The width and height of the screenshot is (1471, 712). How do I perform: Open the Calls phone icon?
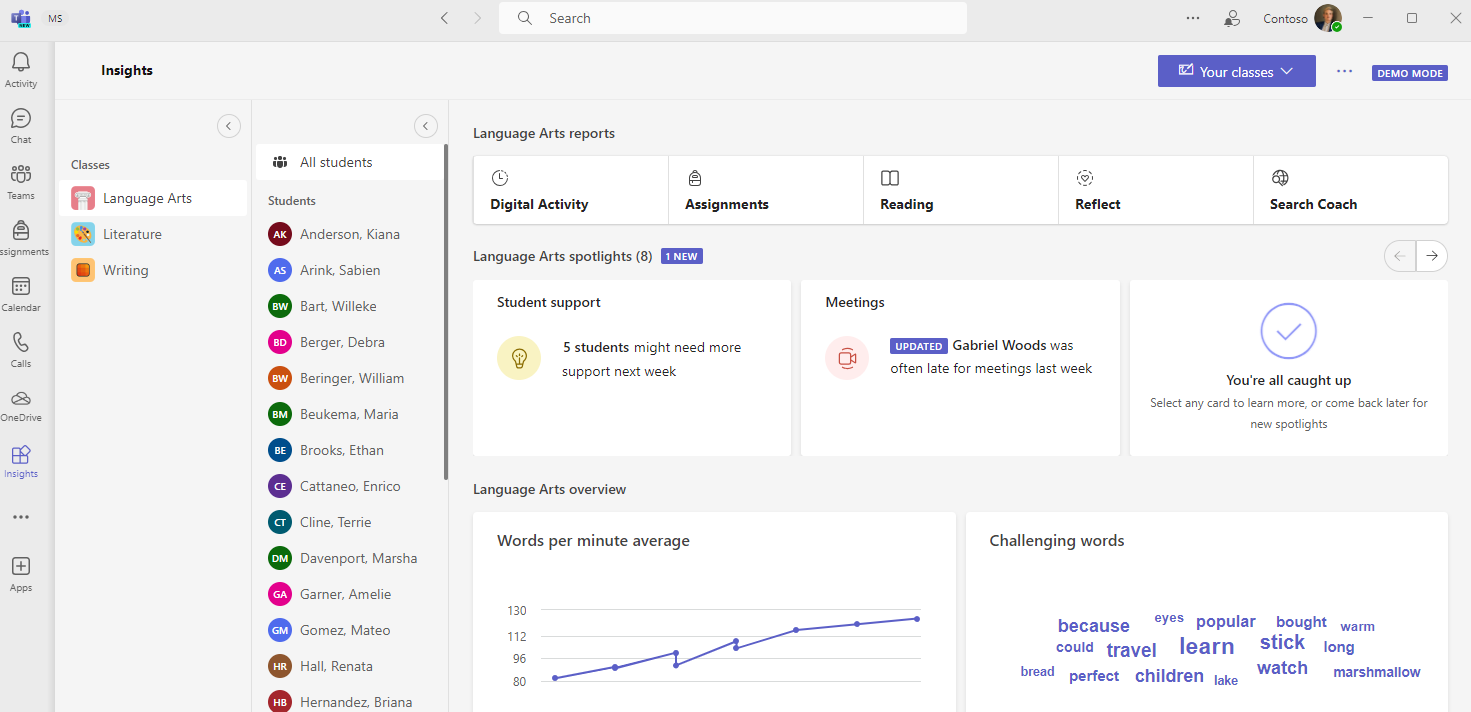click(21, 343)
